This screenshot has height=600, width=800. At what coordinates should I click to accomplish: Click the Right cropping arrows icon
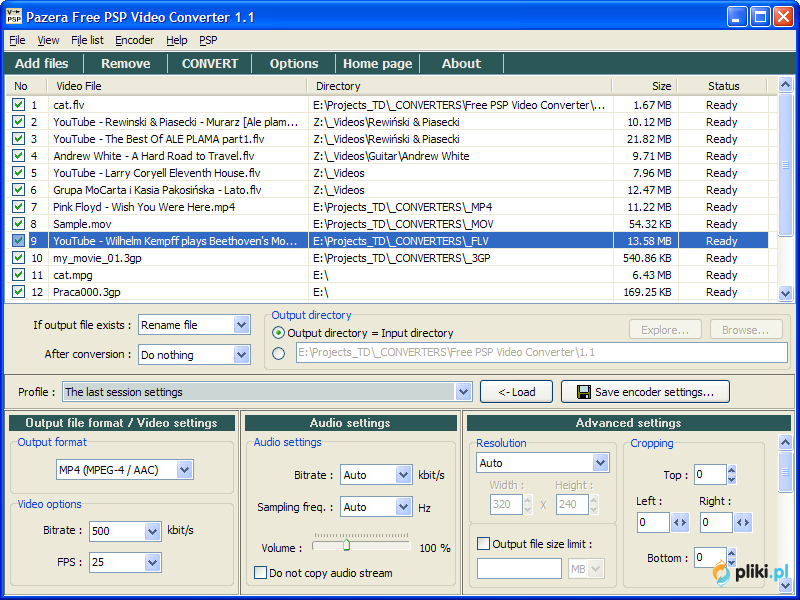(743, 522)
